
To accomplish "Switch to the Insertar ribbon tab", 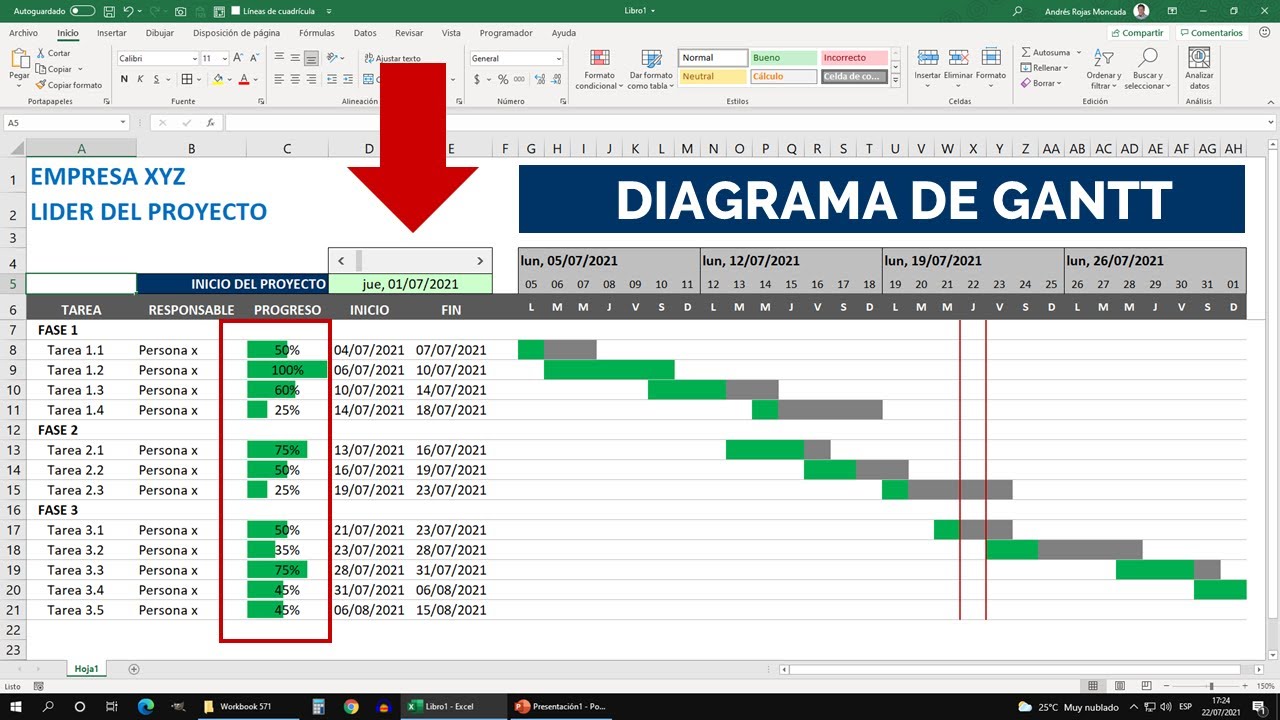I will pos(111,33).
